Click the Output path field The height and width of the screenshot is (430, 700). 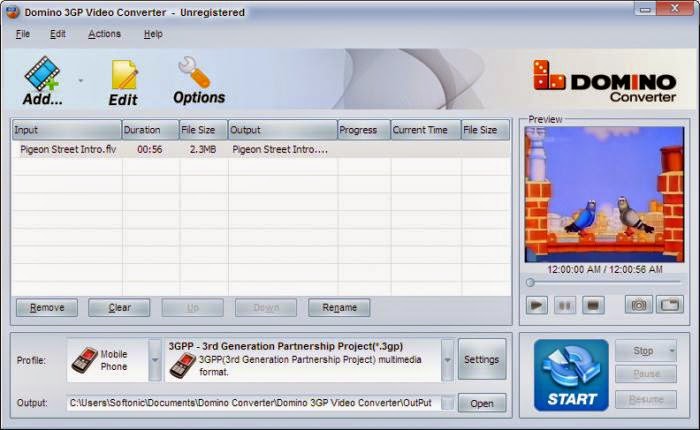click(x=254, y=403)
